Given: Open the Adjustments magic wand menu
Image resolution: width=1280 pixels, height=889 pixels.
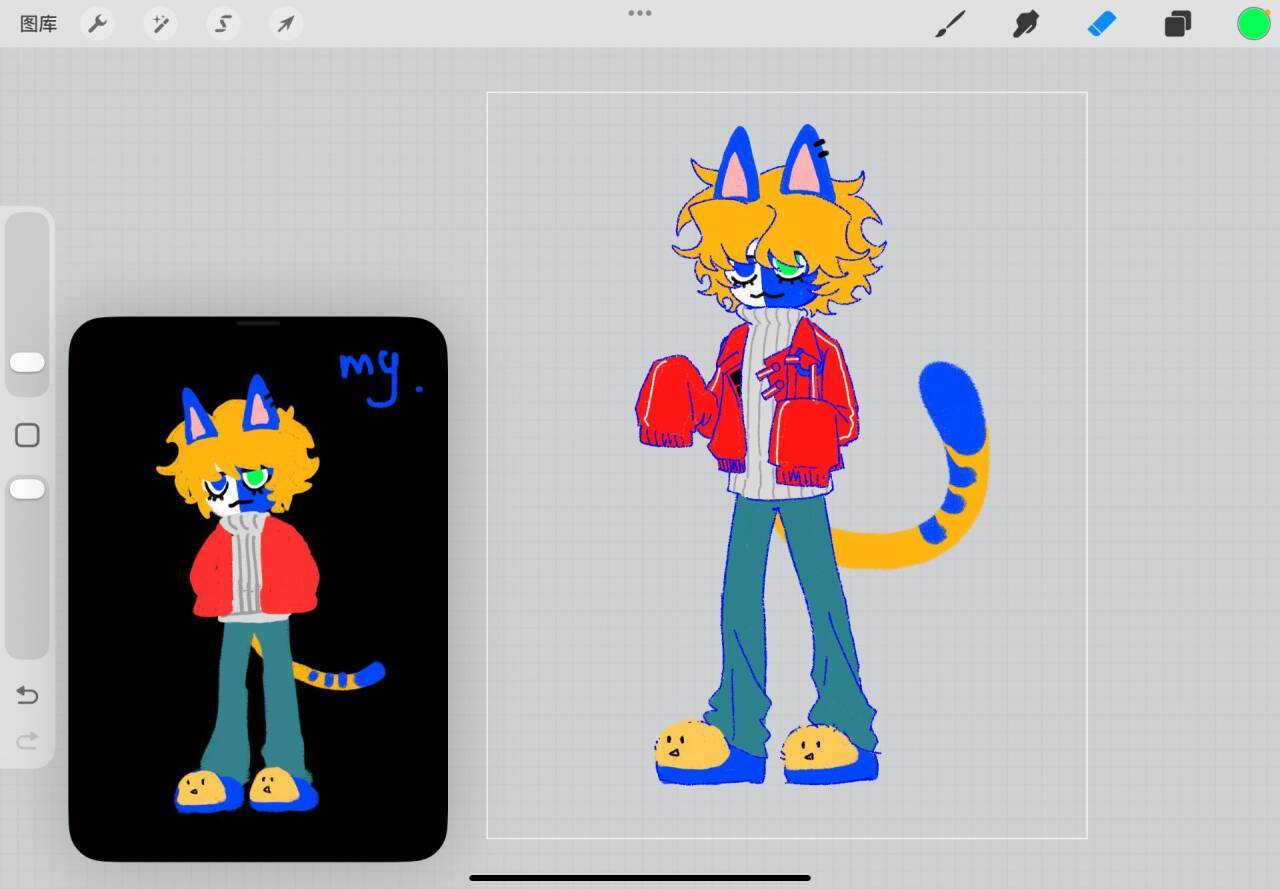Looking at the screenshot, I should click(x=160, y=24).
